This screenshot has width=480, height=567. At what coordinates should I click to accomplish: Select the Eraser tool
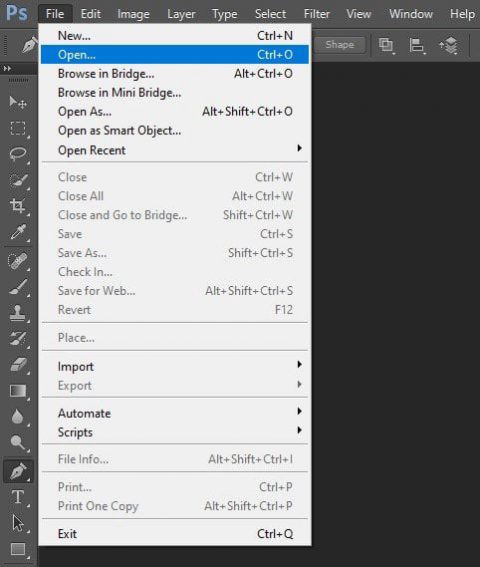pyautogui.click(x=18, y=365)
